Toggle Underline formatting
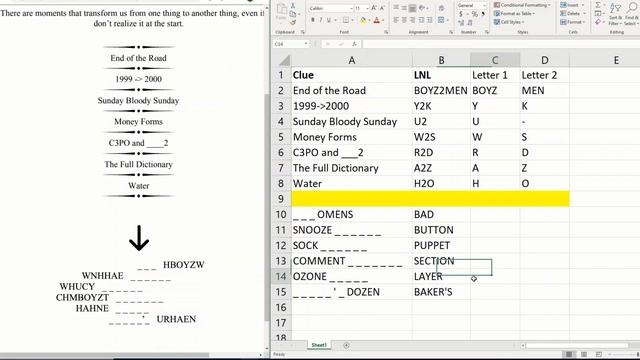The image size is (640, 360). [x=329, y=20]
